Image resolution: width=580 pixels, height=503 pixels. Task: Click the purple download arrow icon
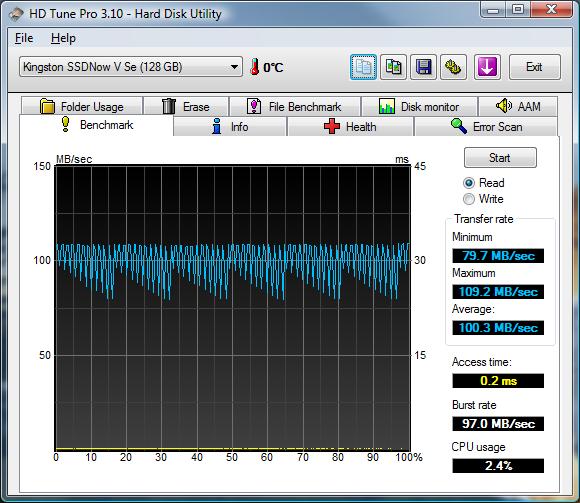pos(487,67)
